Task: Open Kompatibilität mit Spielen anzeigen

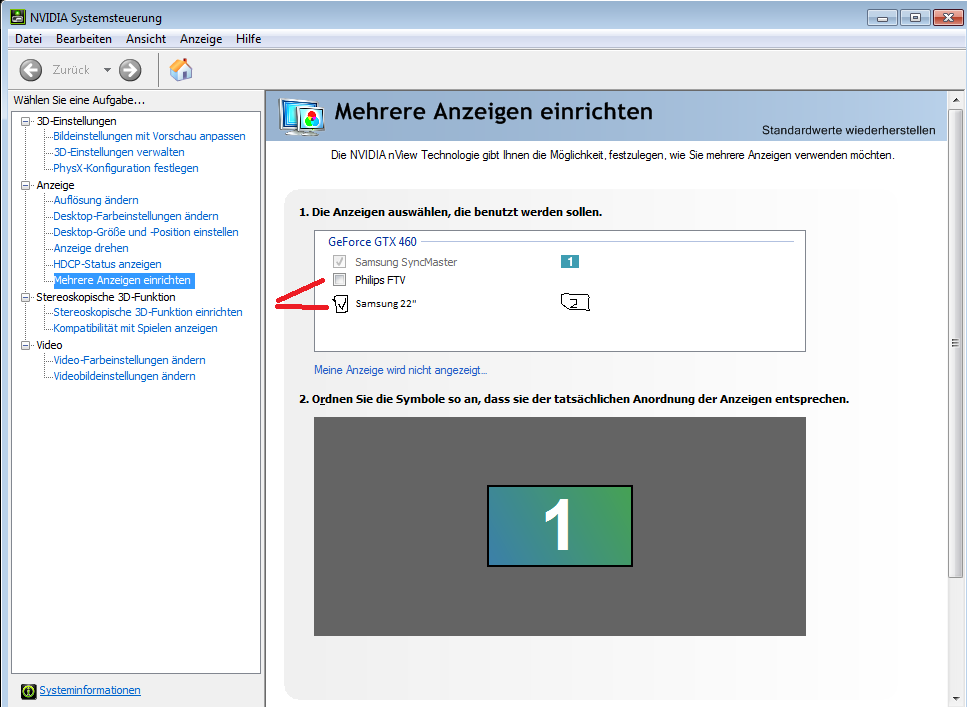Action: [135, 328]
